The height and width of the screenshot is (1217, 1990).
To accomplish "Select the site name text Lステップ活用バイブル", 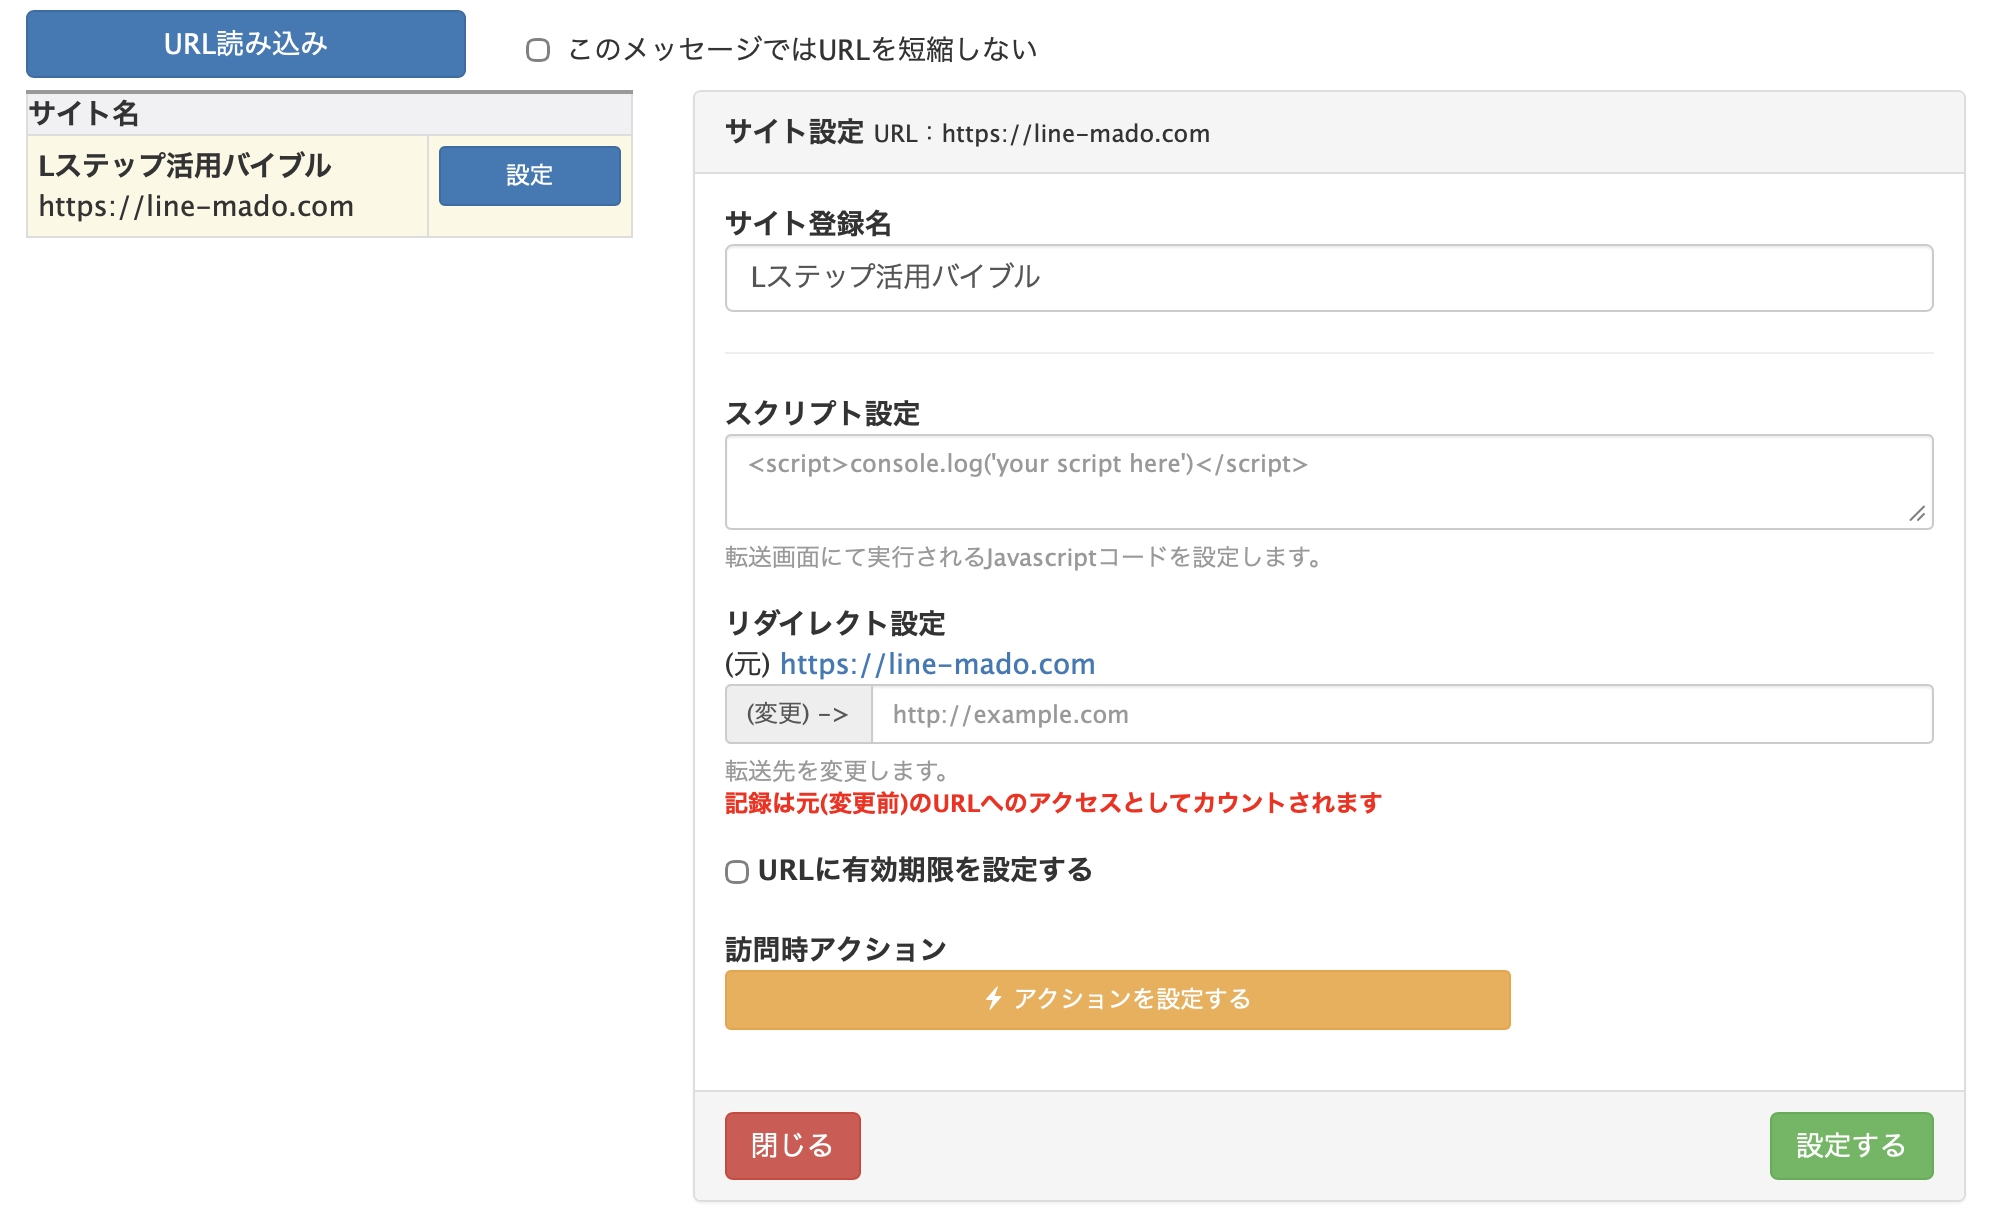I will click(184, 167).
